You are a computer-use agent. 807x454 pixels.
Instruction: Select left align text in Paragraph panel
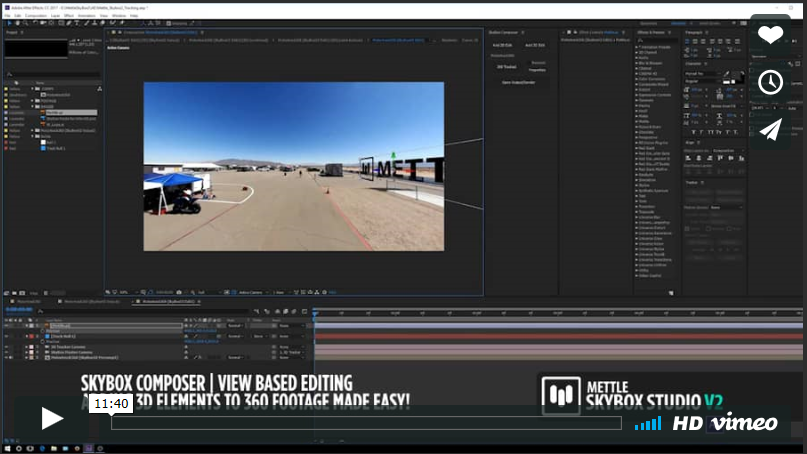687,41
